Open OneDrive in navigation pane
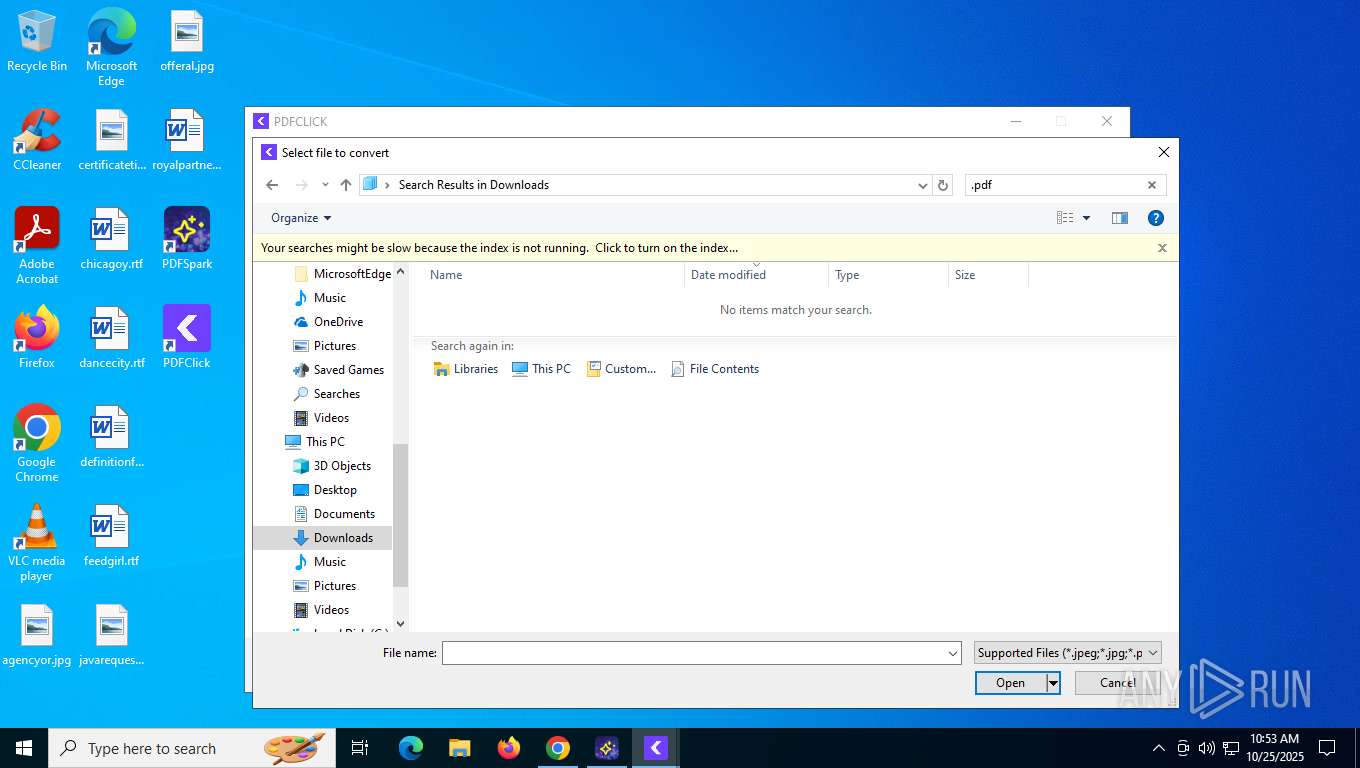 [328, 322]
